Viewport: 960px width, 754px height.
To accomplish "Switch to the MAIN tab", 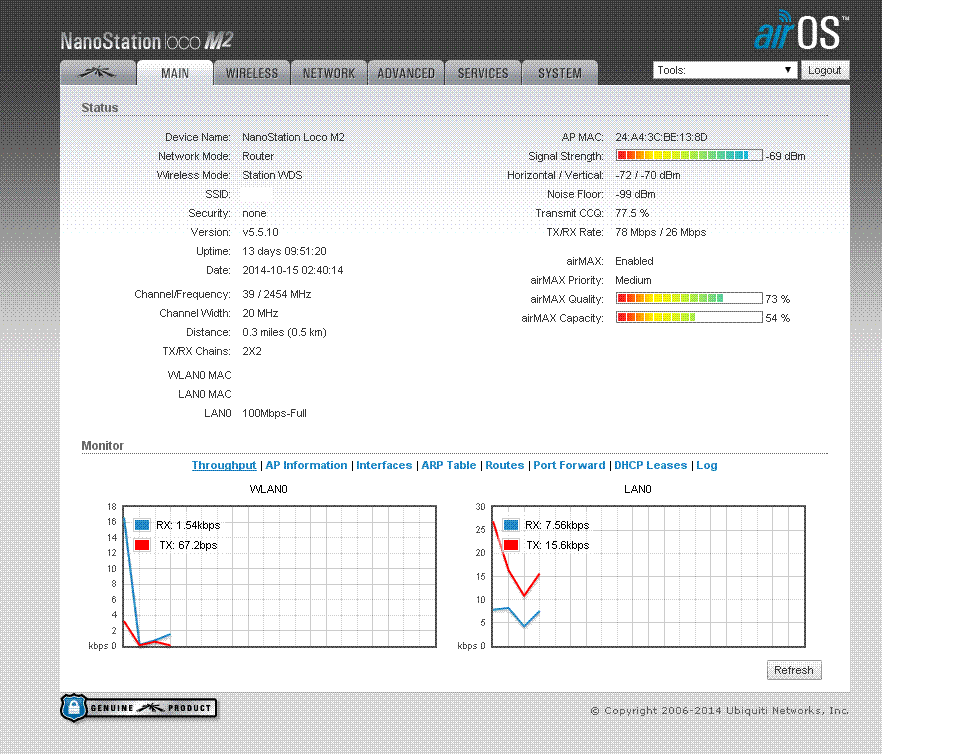I will (175, 73).
